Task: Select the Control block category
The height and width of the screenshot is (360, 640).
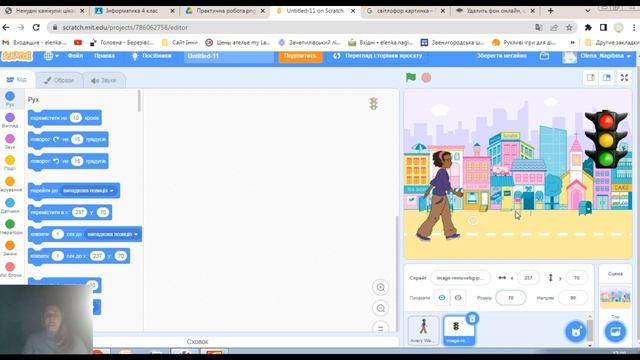Action: (10, 184)
